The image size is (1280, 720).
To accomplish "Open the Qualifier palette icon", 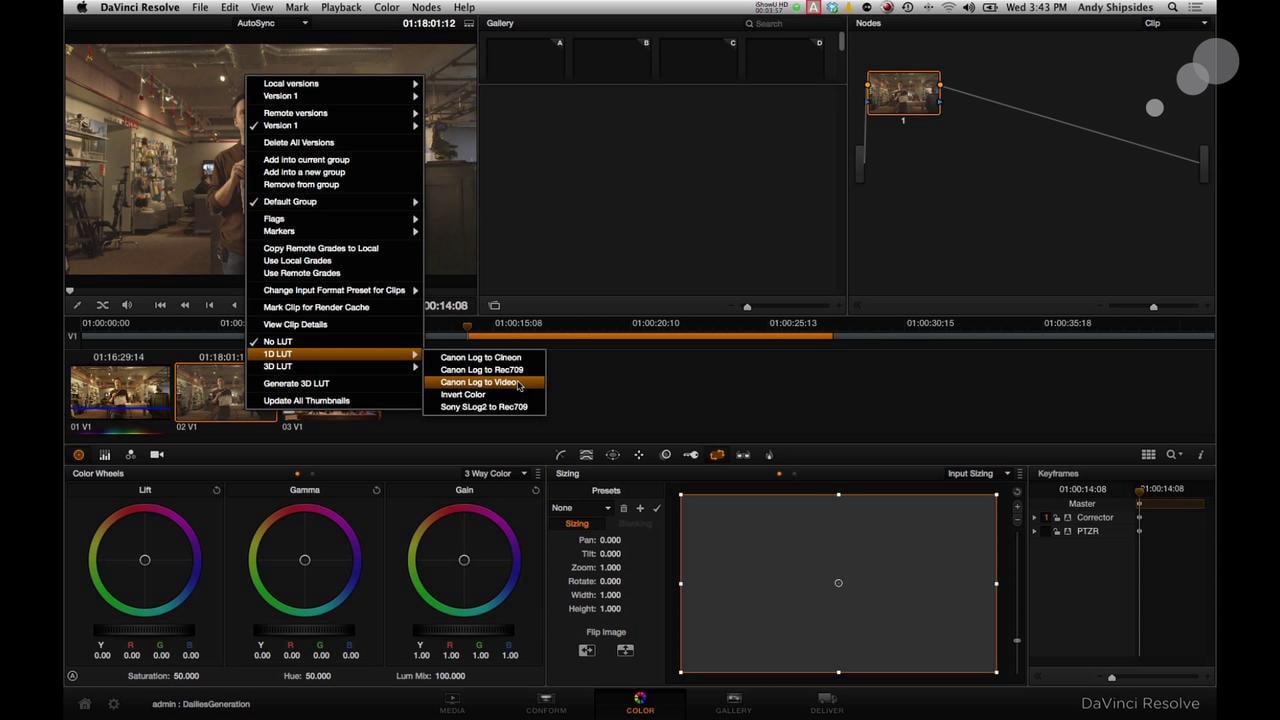I will tap(587, 455).
